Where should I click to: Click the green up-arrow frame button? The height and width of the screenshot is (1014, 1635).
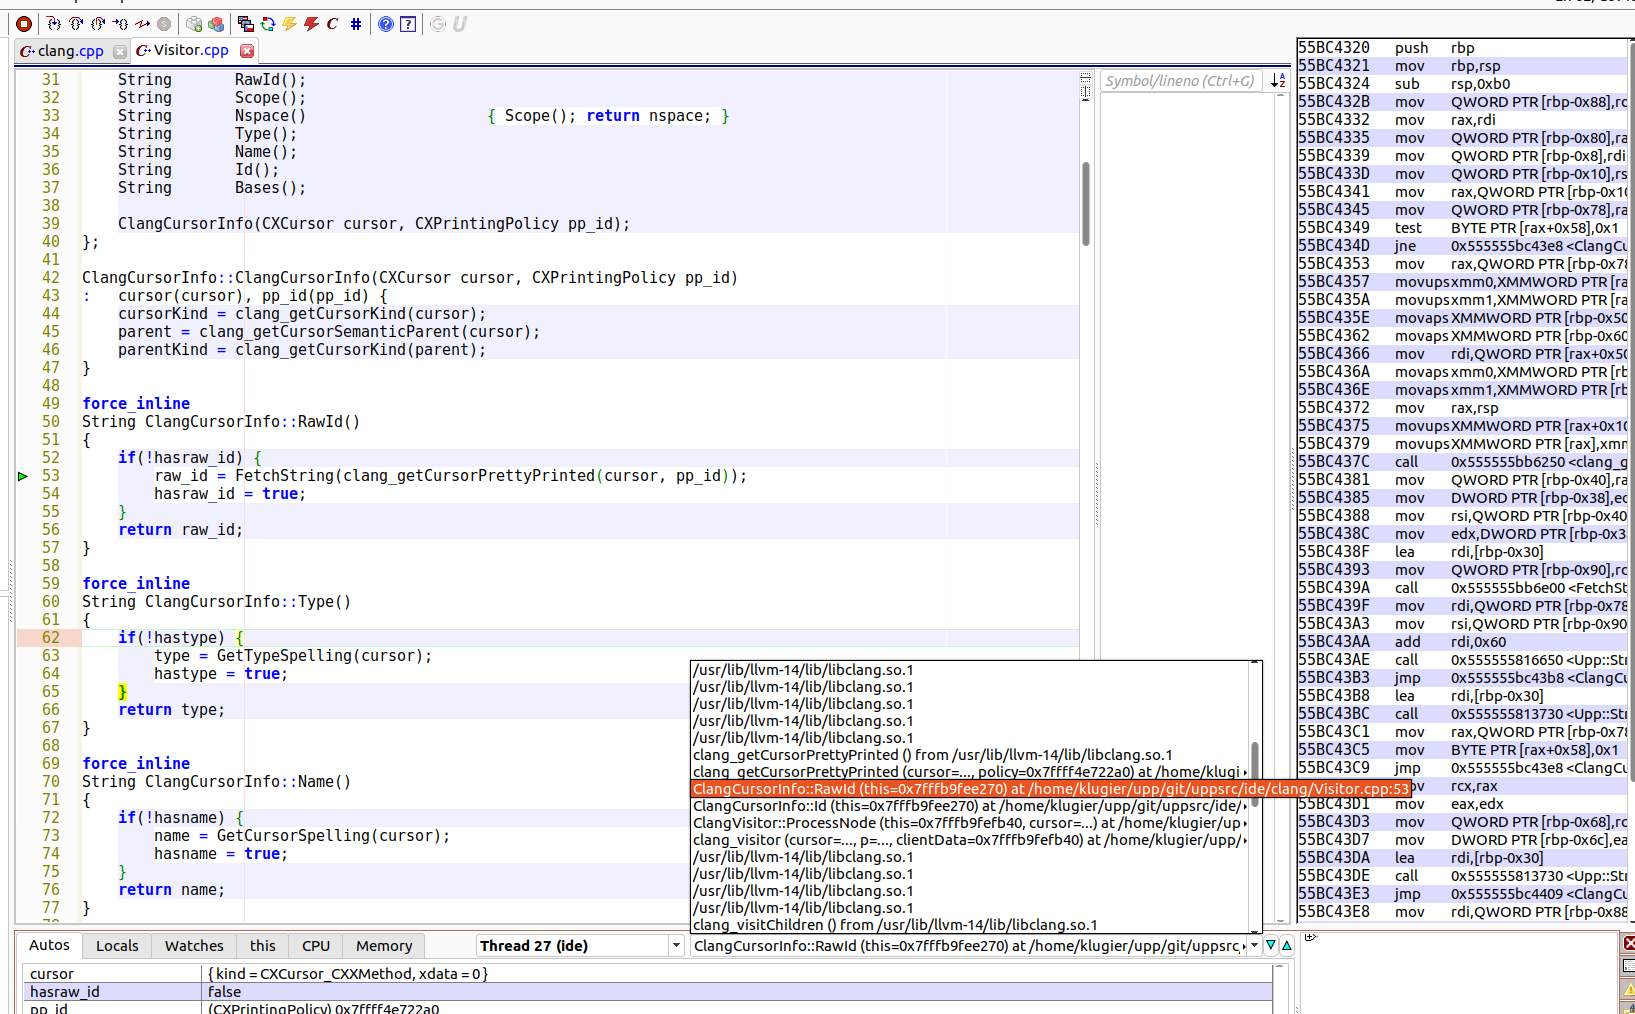[x=1286, y=946]
